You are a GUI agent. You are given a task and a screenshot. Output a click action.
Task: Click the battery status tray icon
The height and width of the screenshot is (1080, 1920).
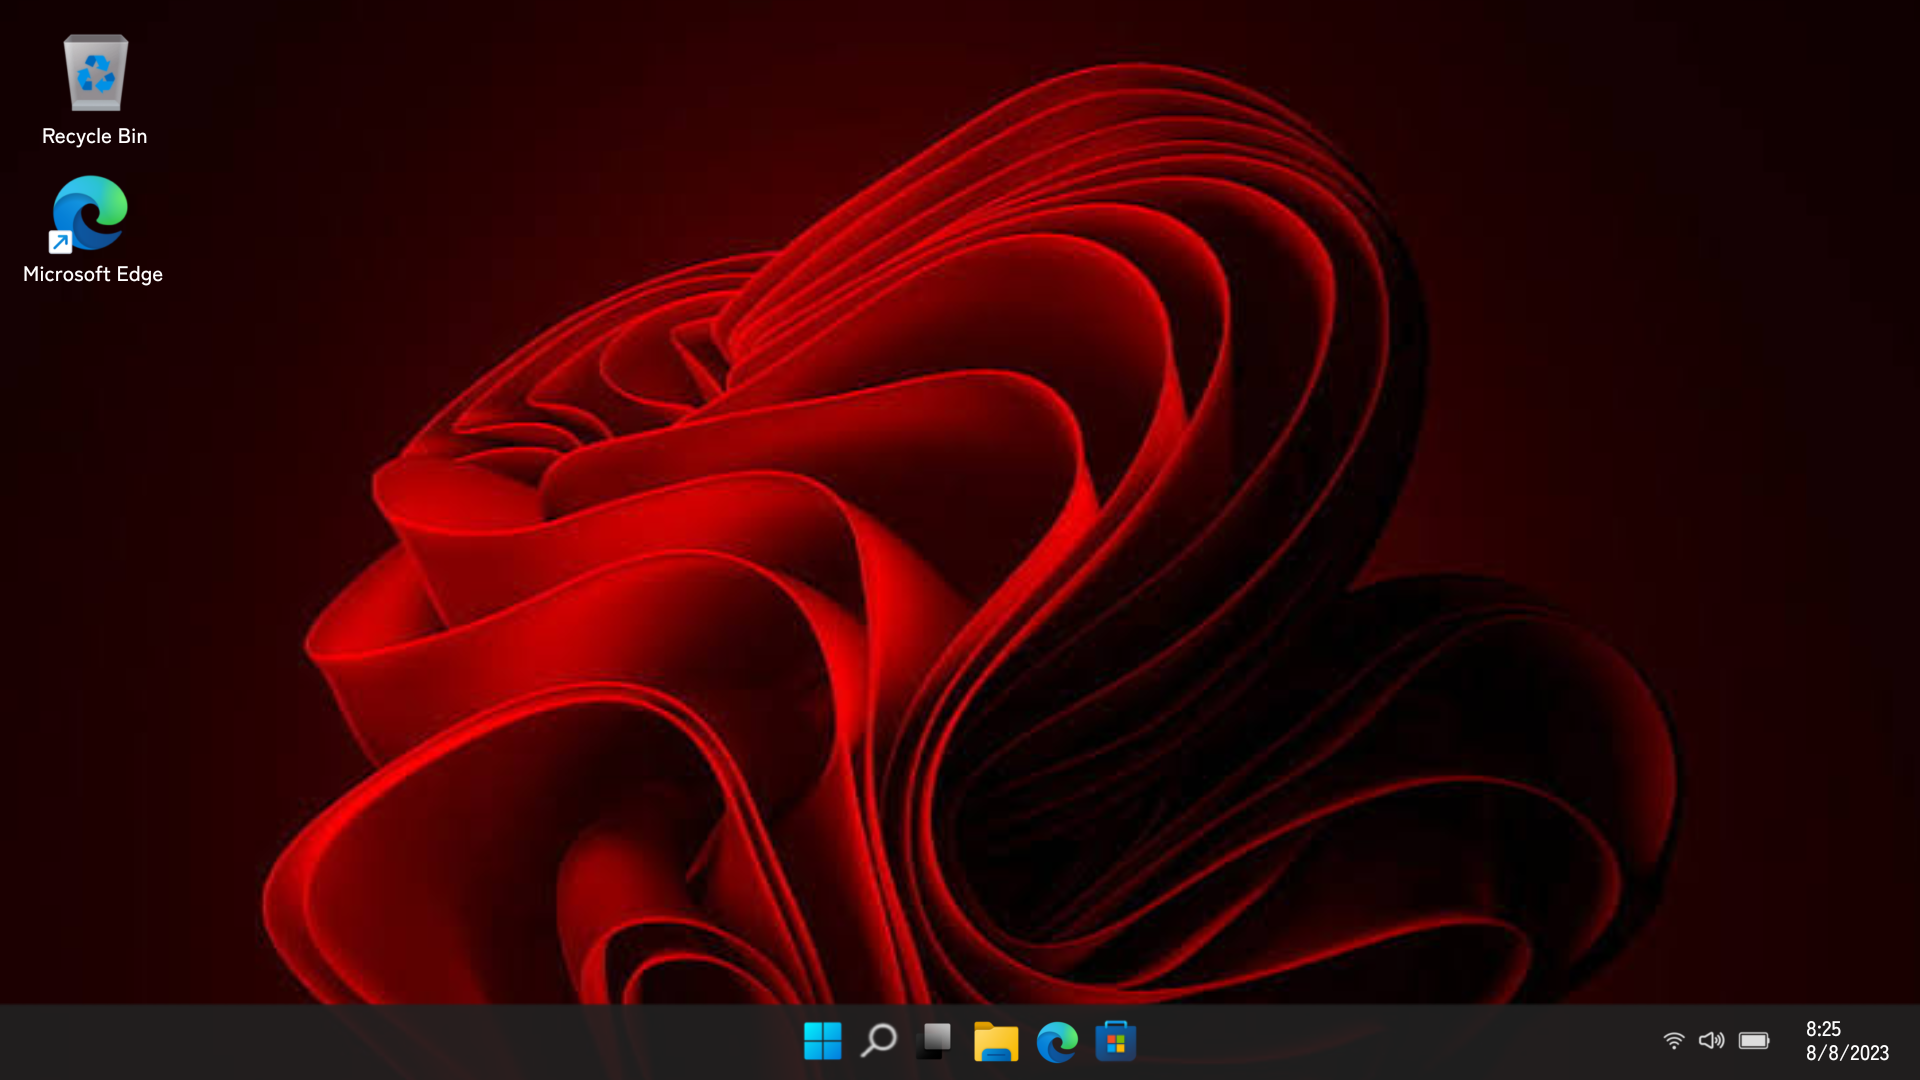coord(1754,1041)
